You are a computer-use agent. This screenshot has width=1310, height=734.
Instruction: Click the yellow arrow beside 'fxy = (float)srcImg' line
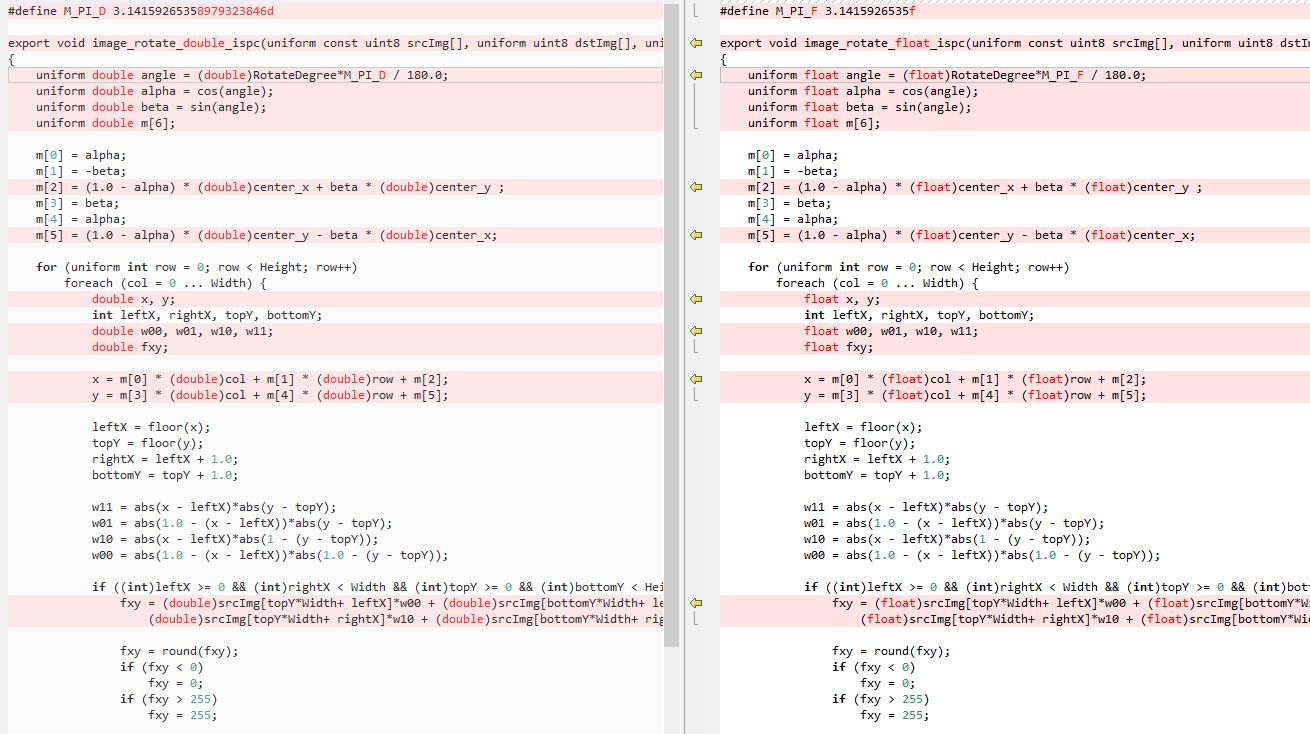696,603
